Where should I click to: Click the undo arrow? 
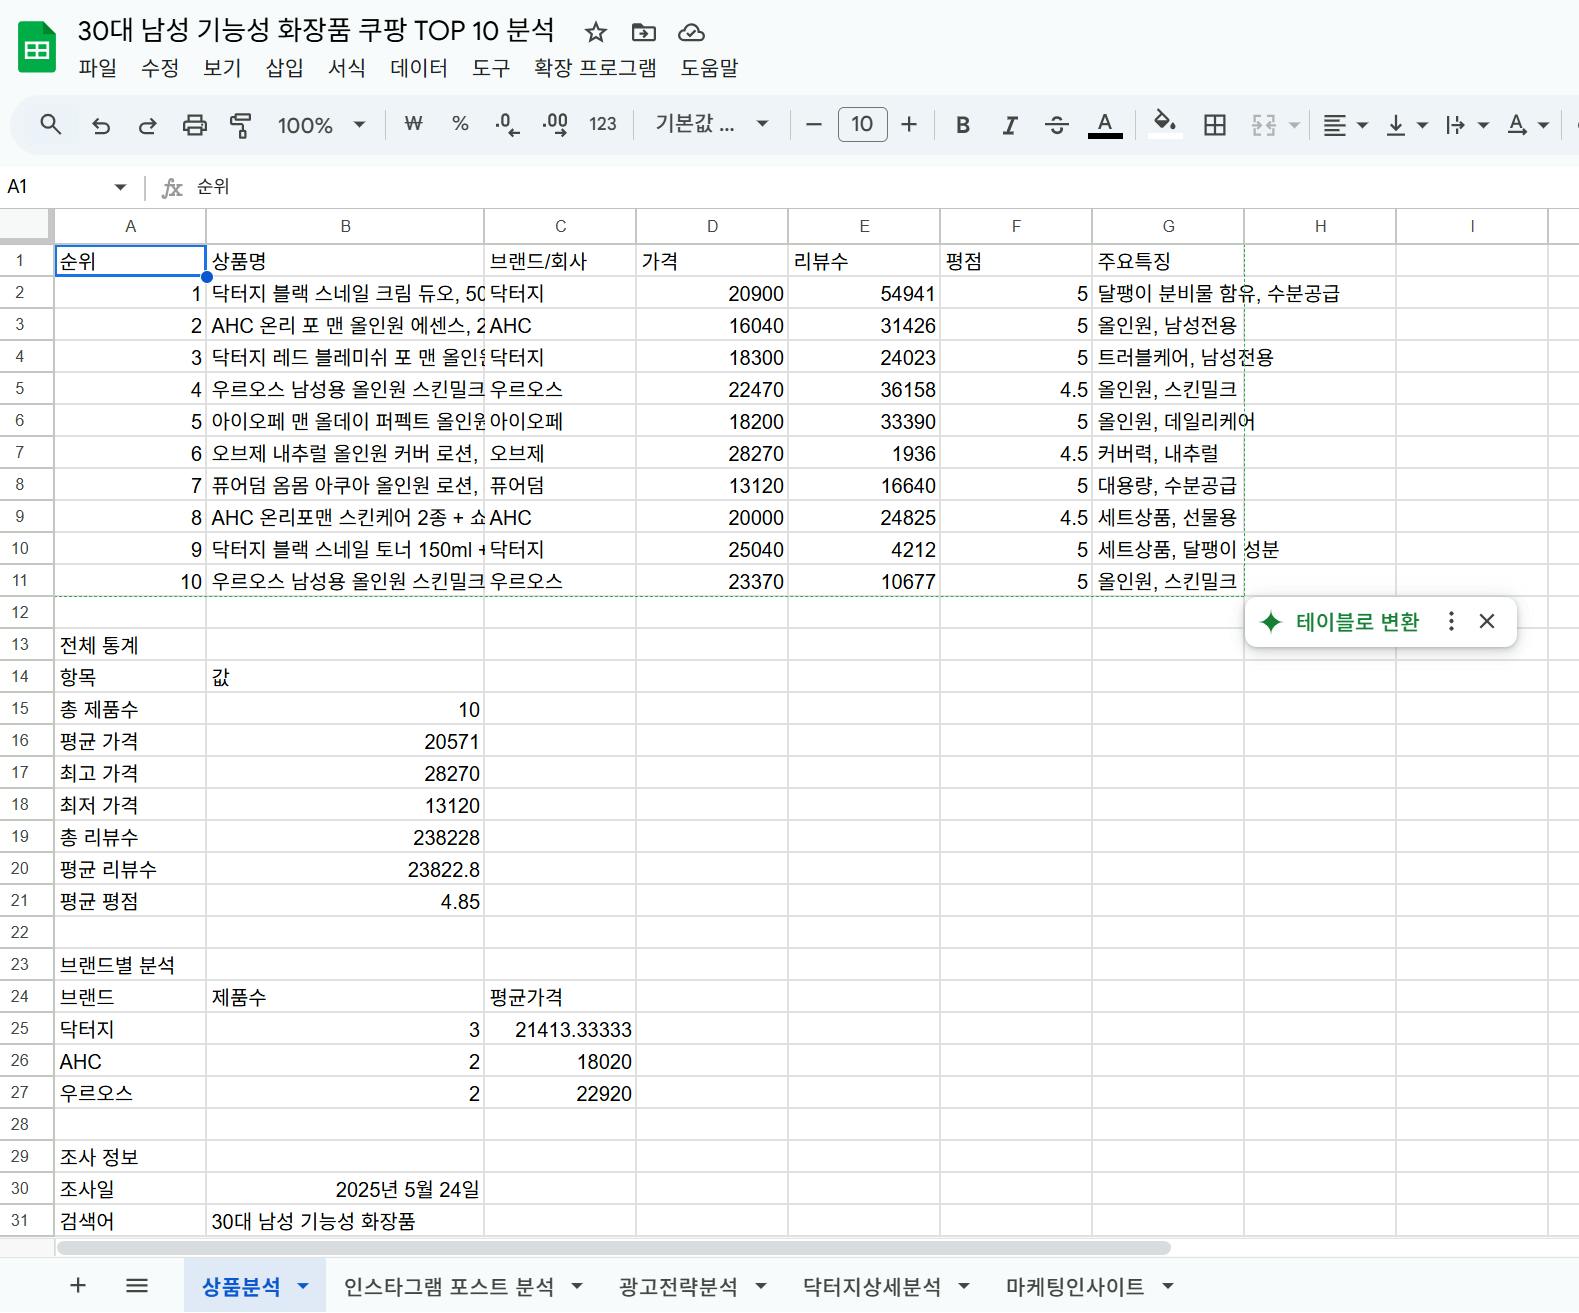coord(101,125)
